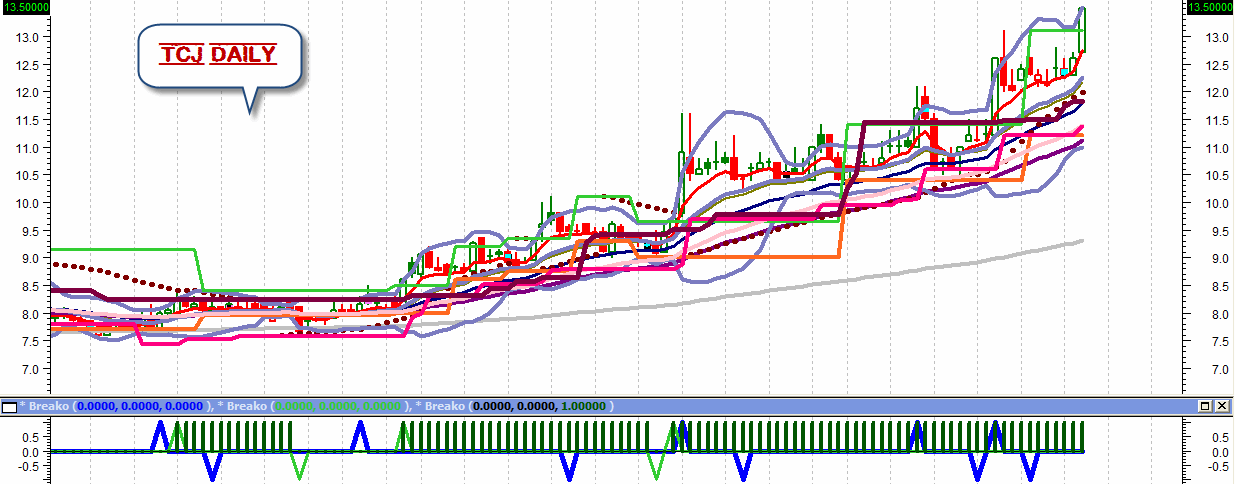
Task: Select the third Breako label ending 1.00000
Action: tap(516, 407)
